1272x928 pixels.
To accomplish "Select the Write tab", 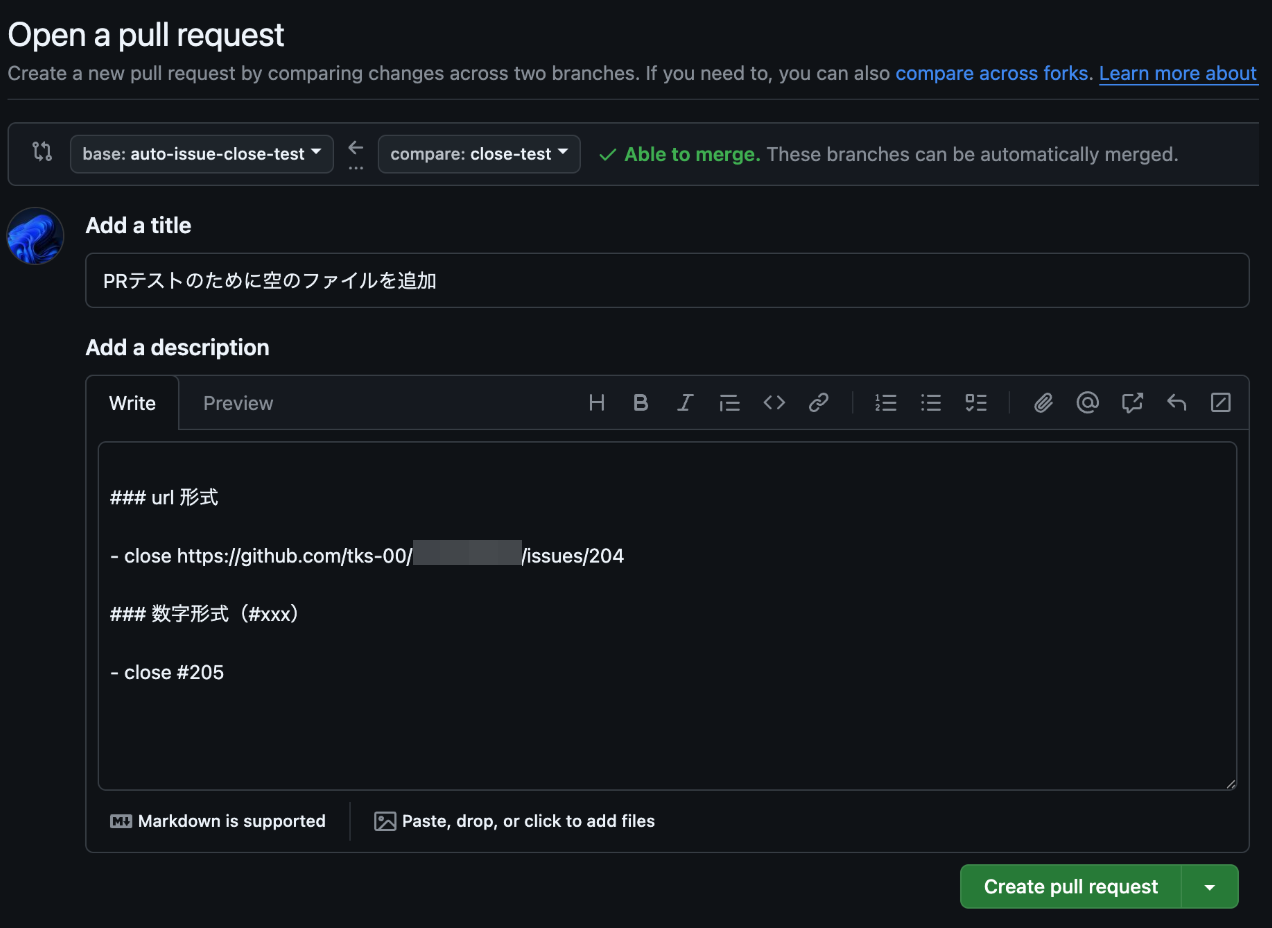I will tap(132, 402).
